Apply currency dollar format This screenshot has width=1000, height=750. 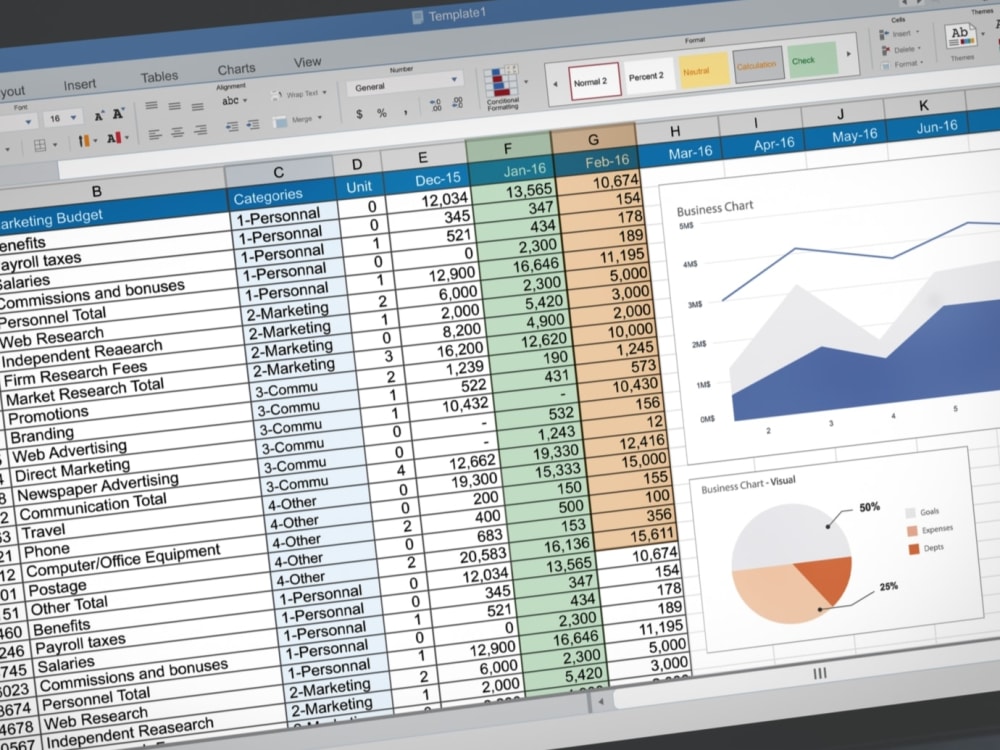pyautogui.click(x=360, y=114)
